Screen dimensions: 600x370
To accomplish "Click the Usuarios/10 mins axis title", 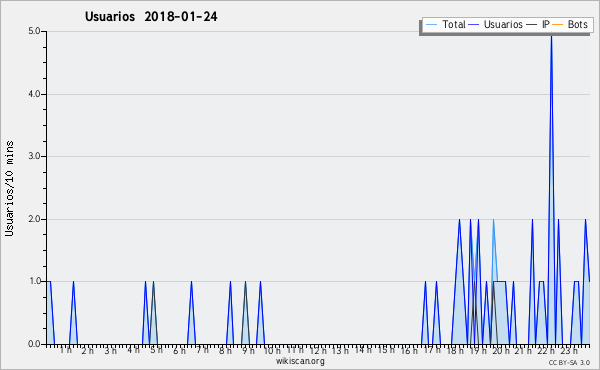I will pos(9,189).
